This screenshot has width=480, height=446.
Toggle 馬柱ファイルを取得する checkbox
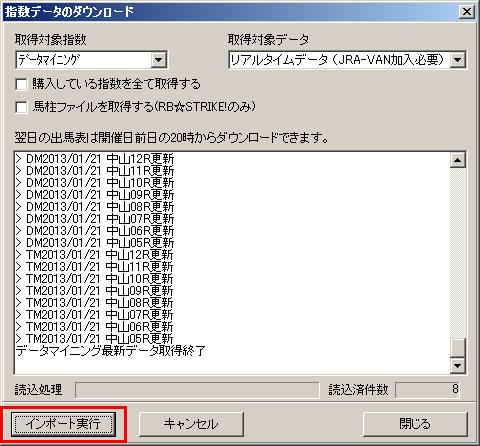pos(22,107)
